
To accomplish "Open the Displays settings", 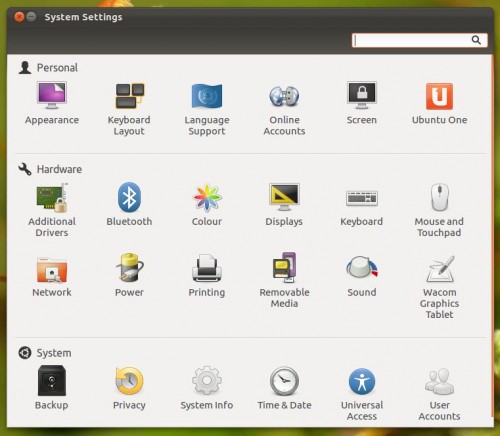I will 284,204.
